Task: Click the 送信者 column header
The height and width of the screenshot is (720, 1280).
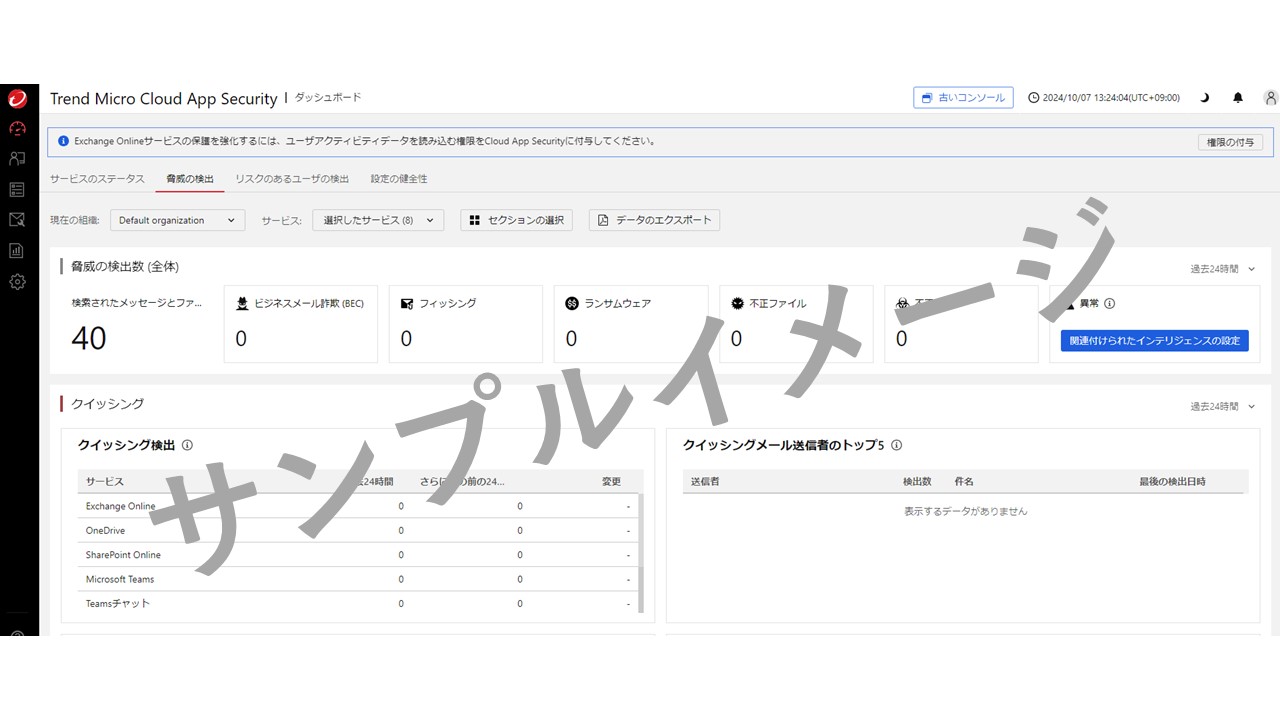Action: 705,482
